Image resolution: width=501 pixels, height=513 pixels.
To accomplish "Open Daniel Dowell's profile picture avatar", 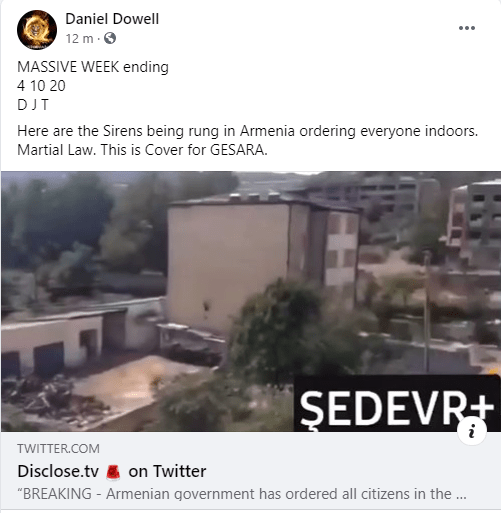I will coord(37,30).
